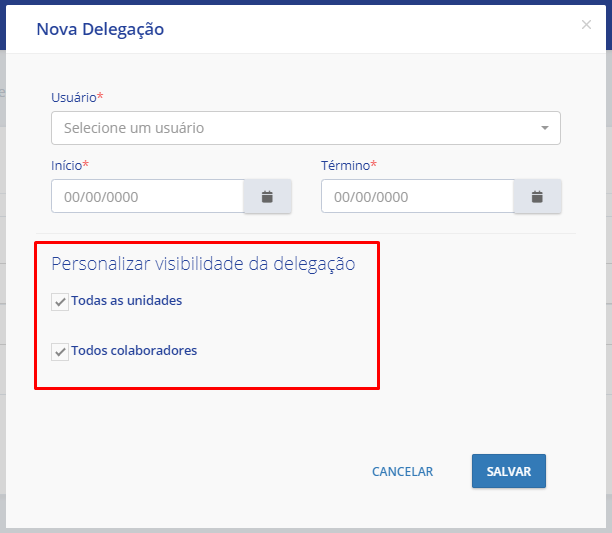Click the Usuário field label
612x533 pixels.
point(74,97)
